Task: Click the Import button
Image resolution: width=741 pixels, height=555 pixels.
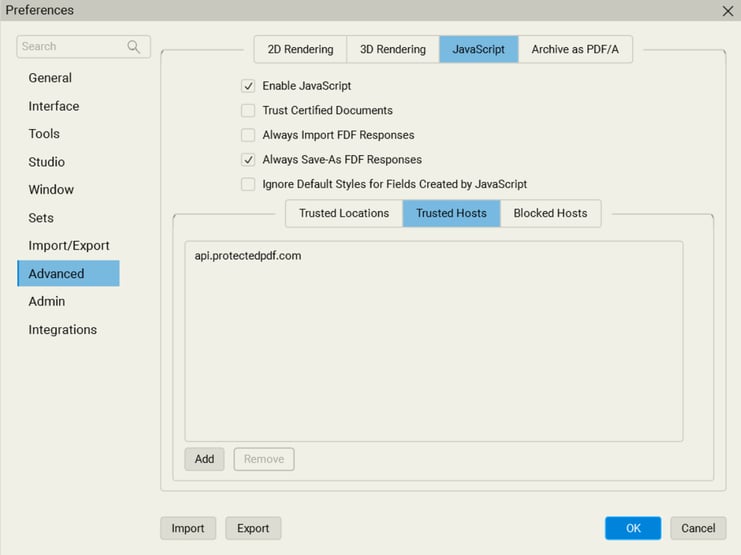Action: tap(188, 528)
